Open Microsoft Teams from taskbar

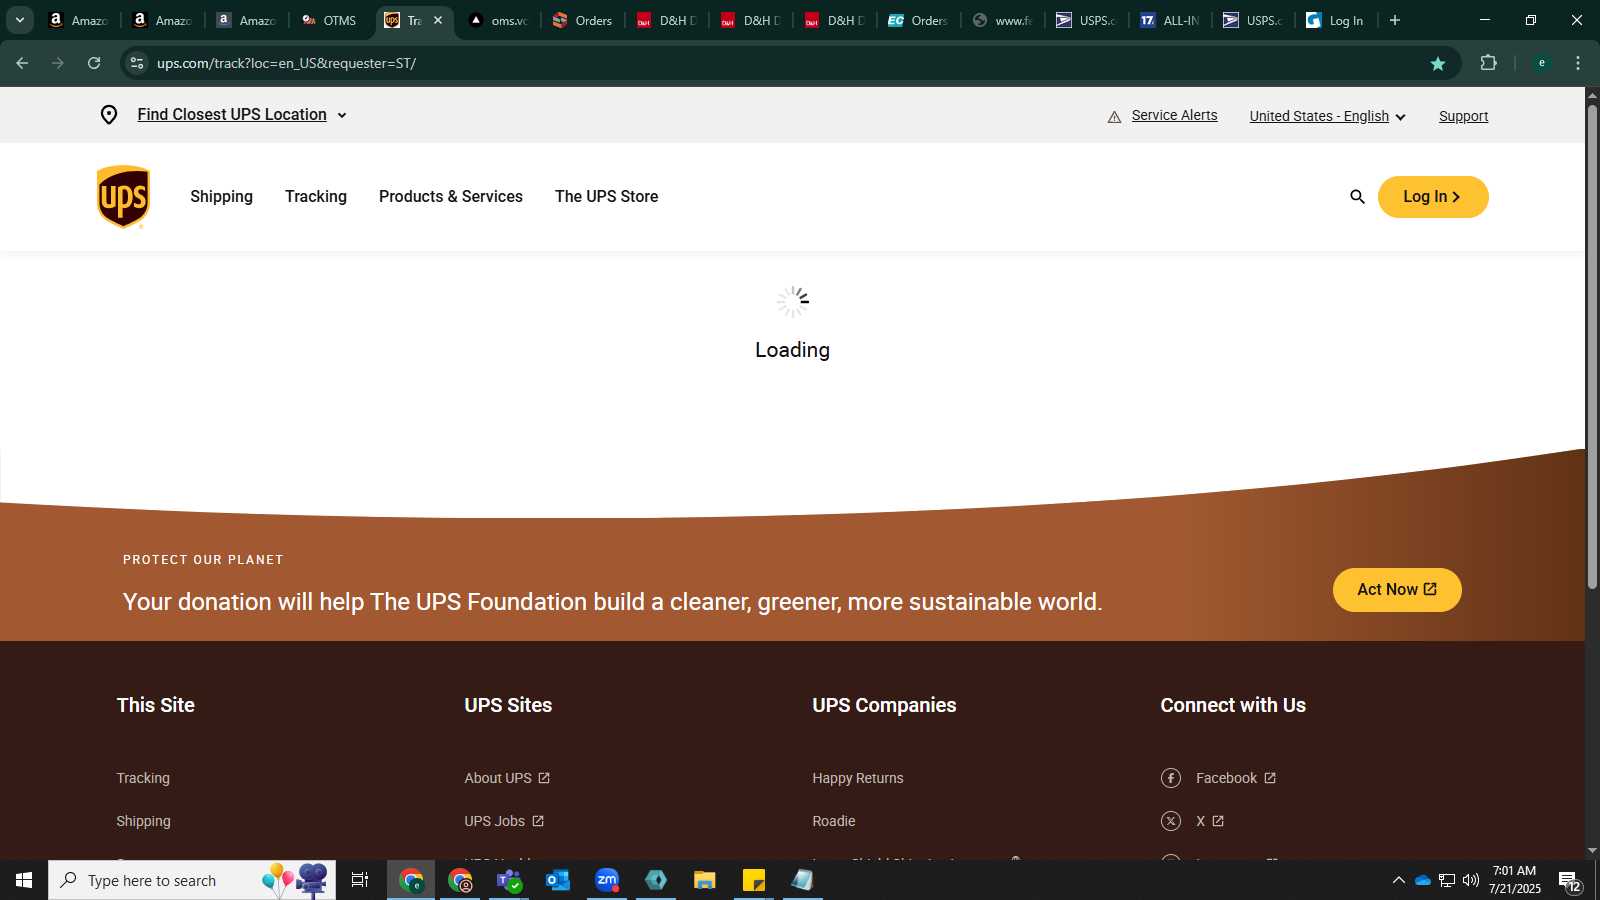[509, 880]
